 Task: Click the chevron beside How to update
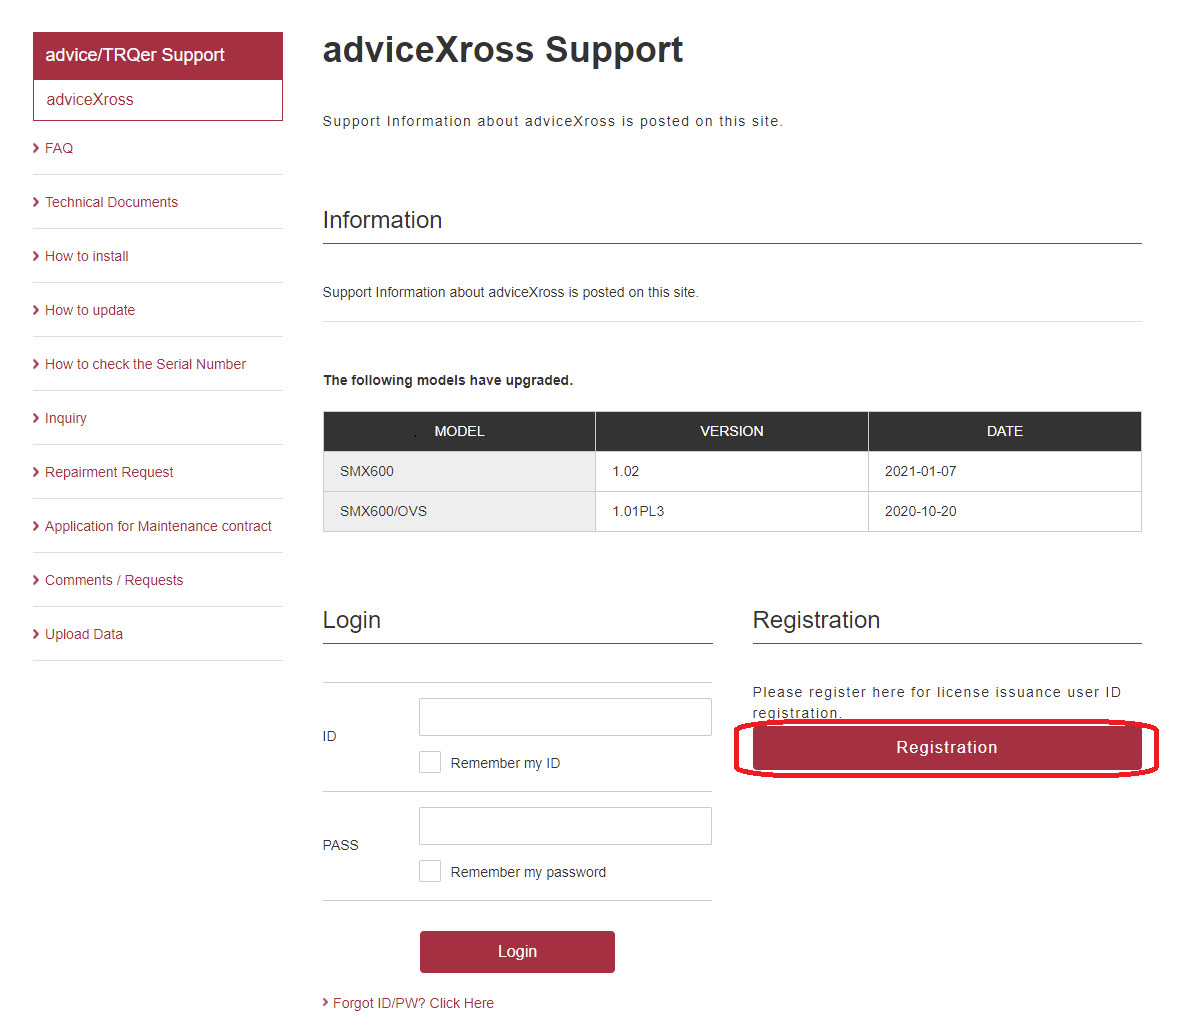click(x=36, y=310)
